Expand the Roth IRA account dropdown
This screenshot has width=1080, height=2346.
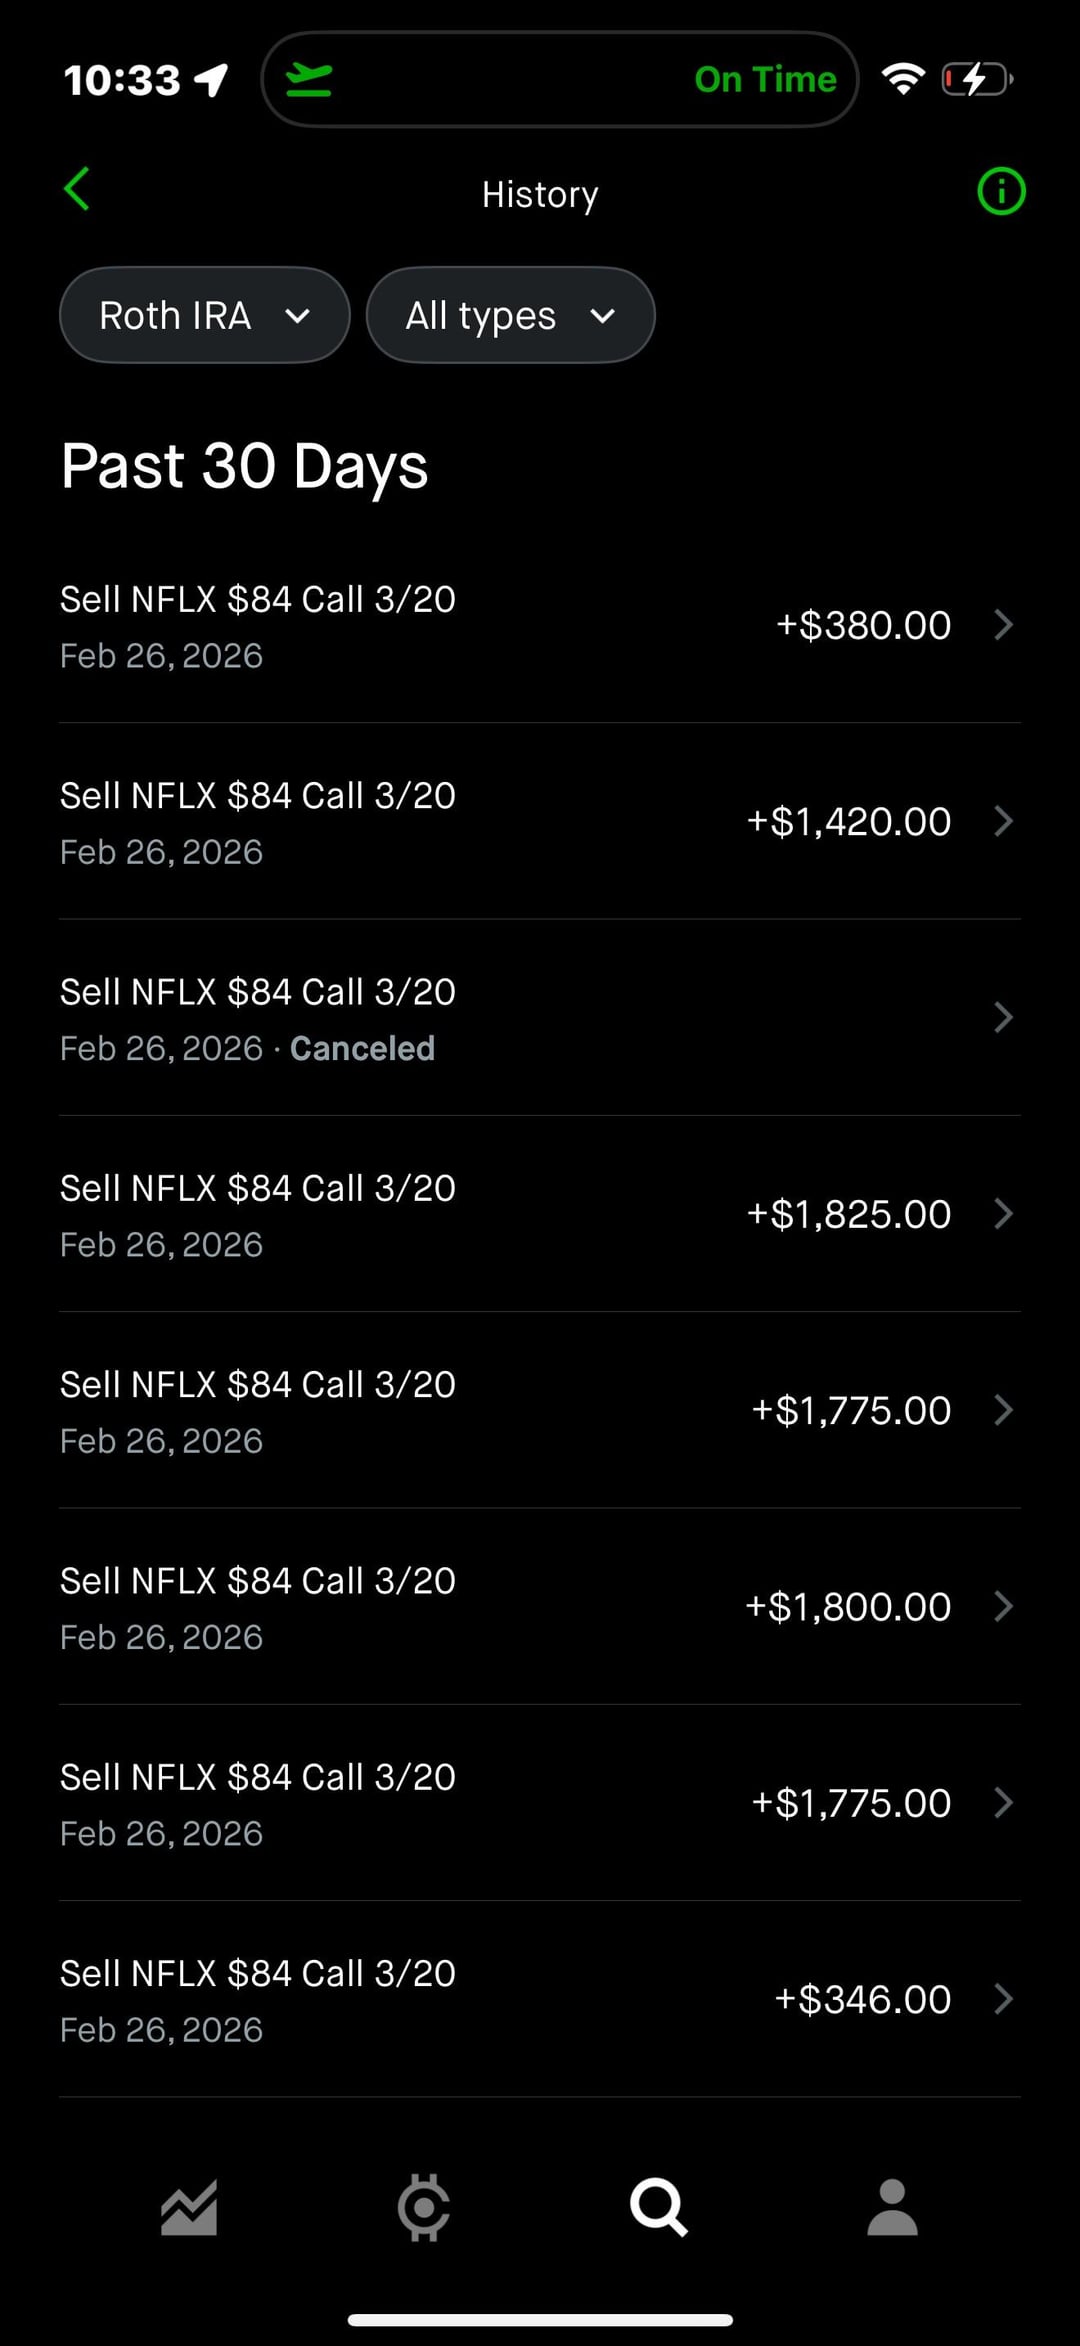pos(205,315)
